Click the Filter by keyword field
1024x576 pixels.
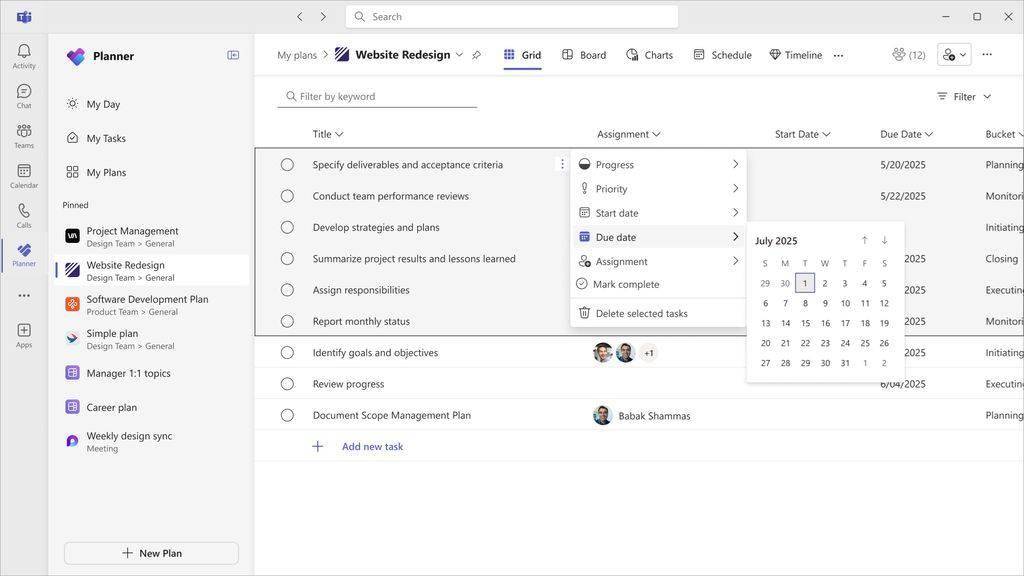click(x=377, y=97)
